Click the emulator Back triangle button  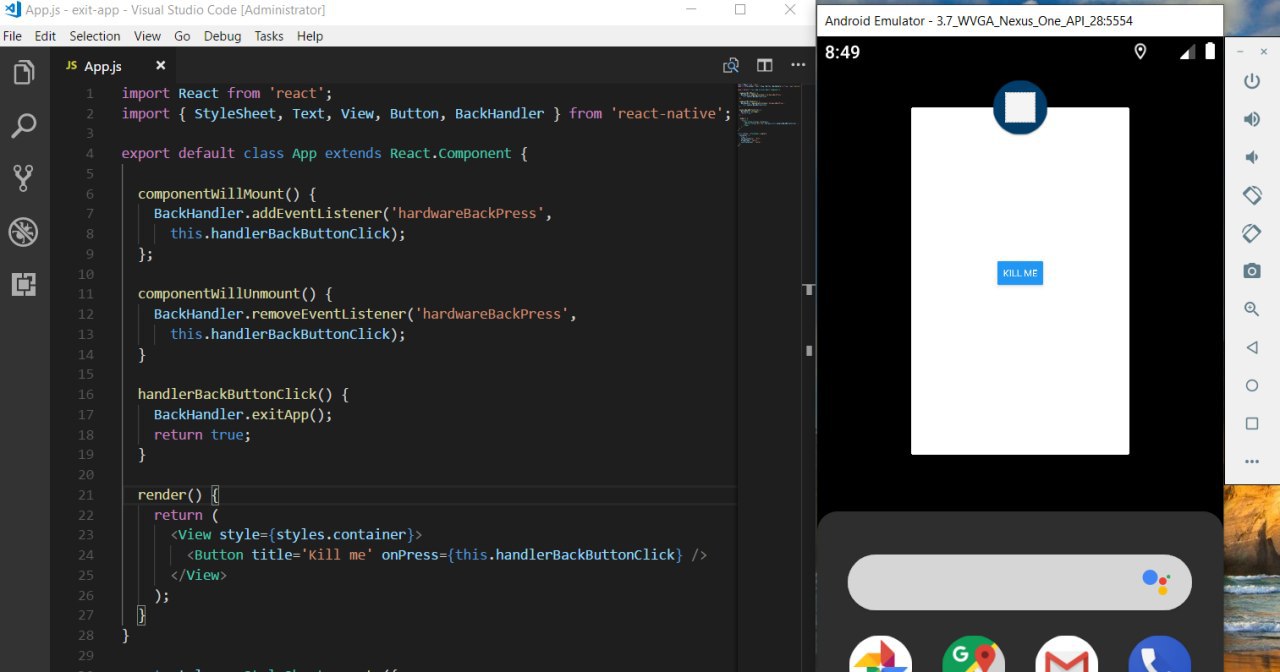coord(1251,347)
